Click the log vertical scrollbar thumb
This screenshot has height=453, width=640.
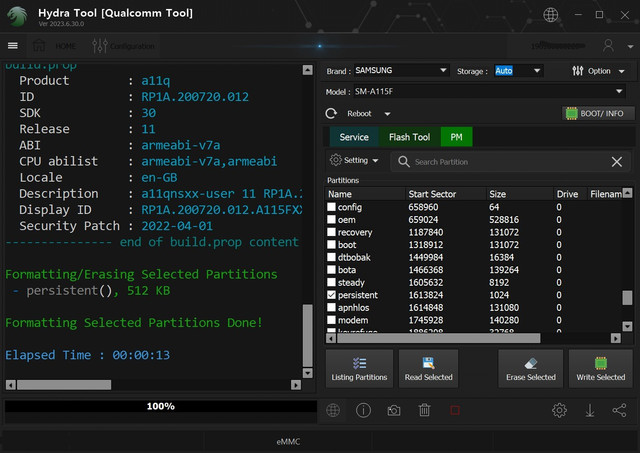(x=308, y=335)
